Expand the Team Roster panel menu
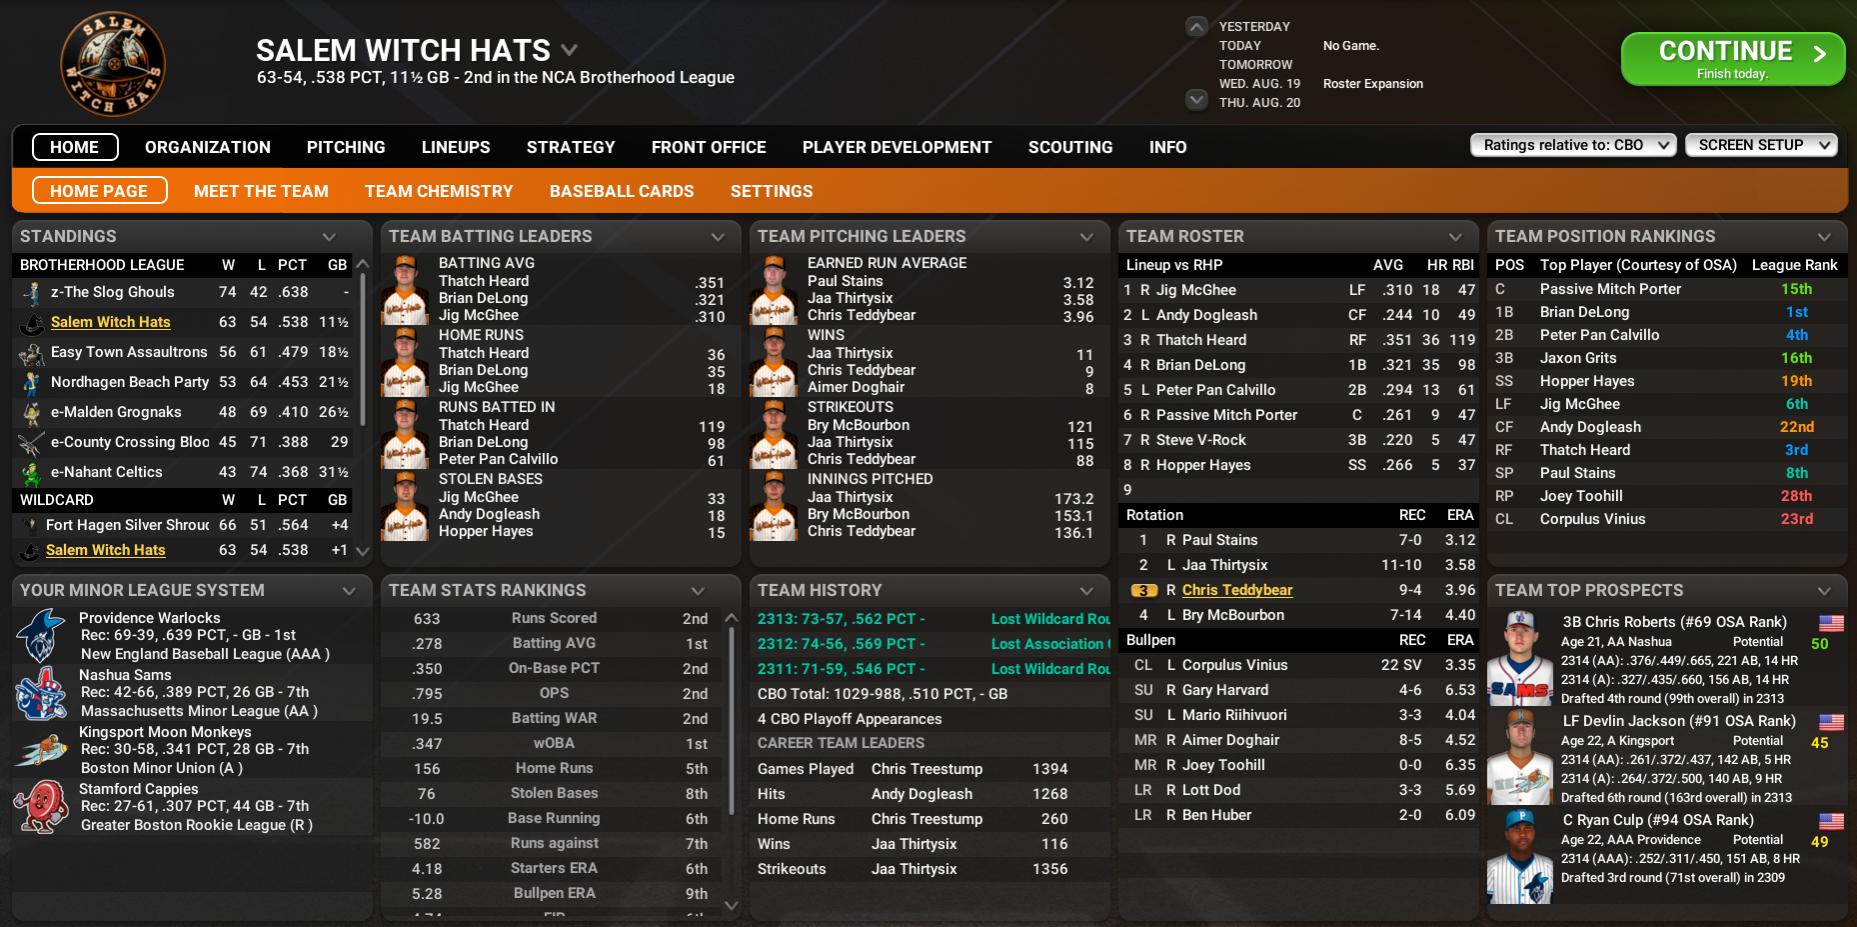The width and height of the screenshot is (1857, 927). point(1456,237)
